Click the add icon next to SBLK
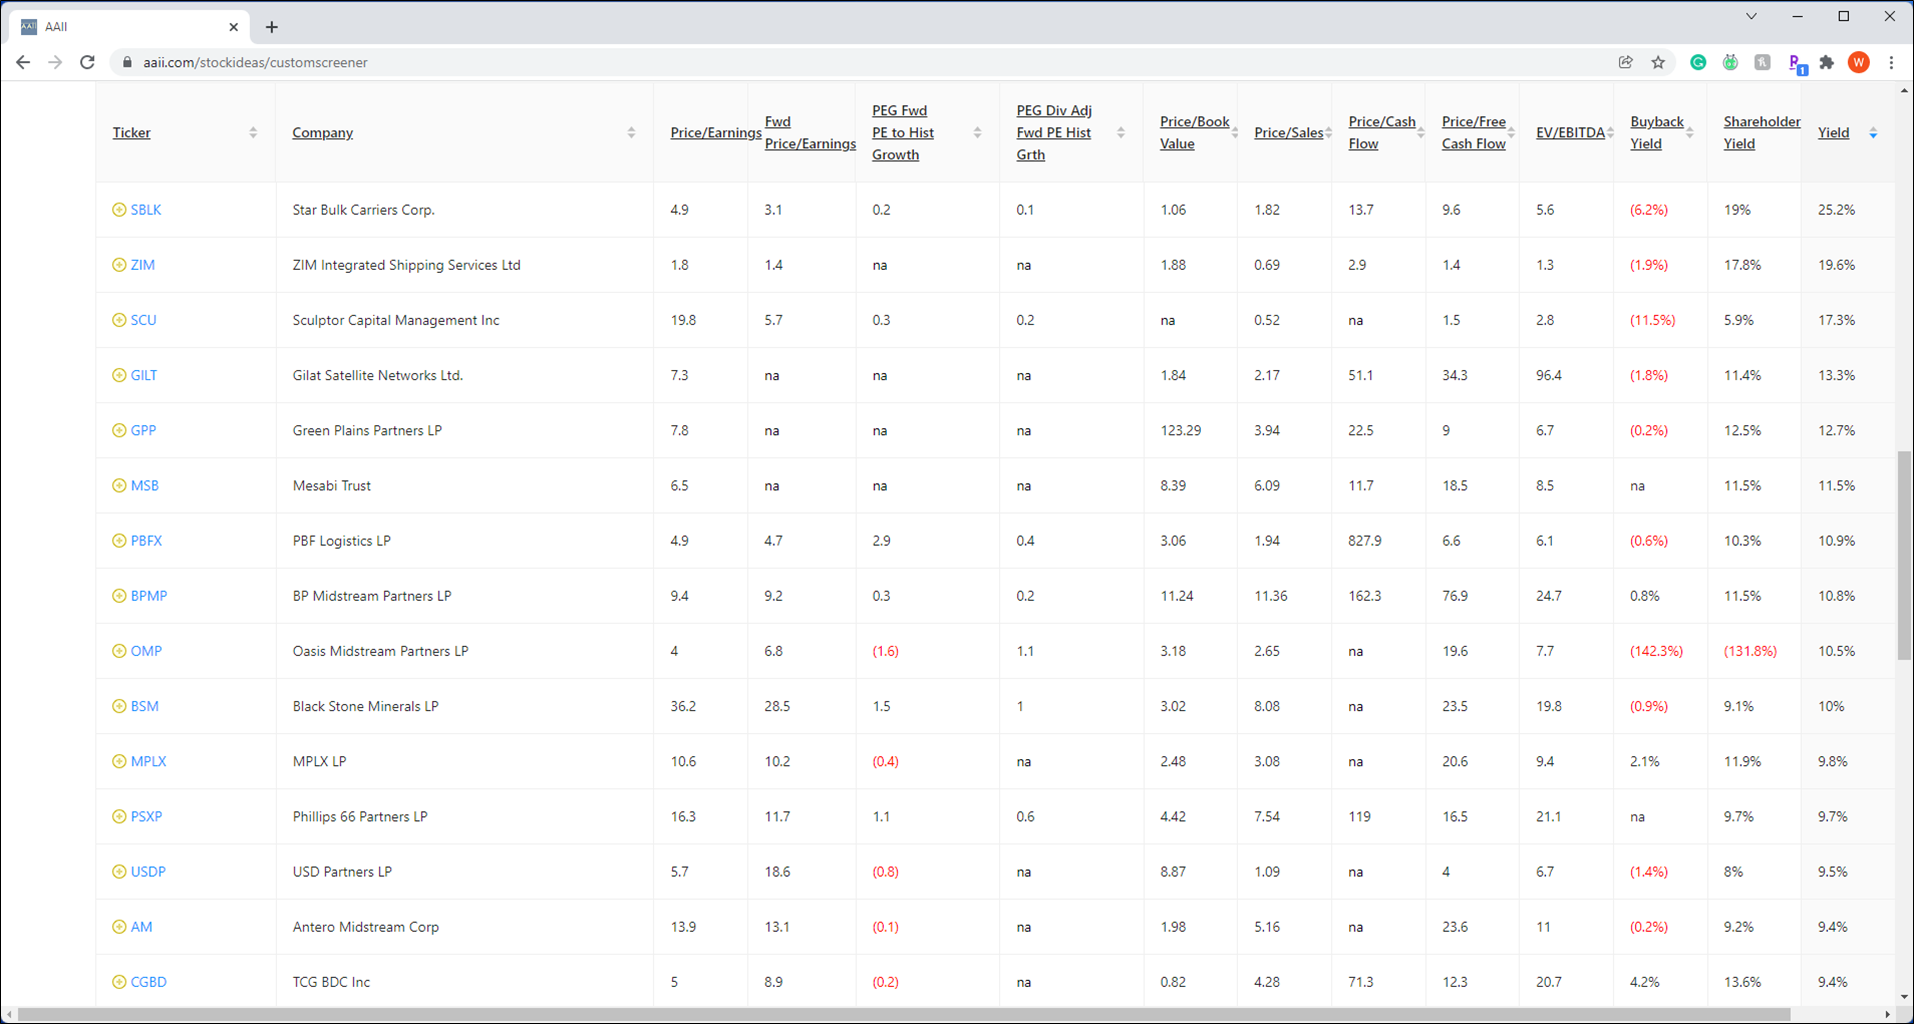The width and height of the screenshot is (1914, 1024). point(119,210)
